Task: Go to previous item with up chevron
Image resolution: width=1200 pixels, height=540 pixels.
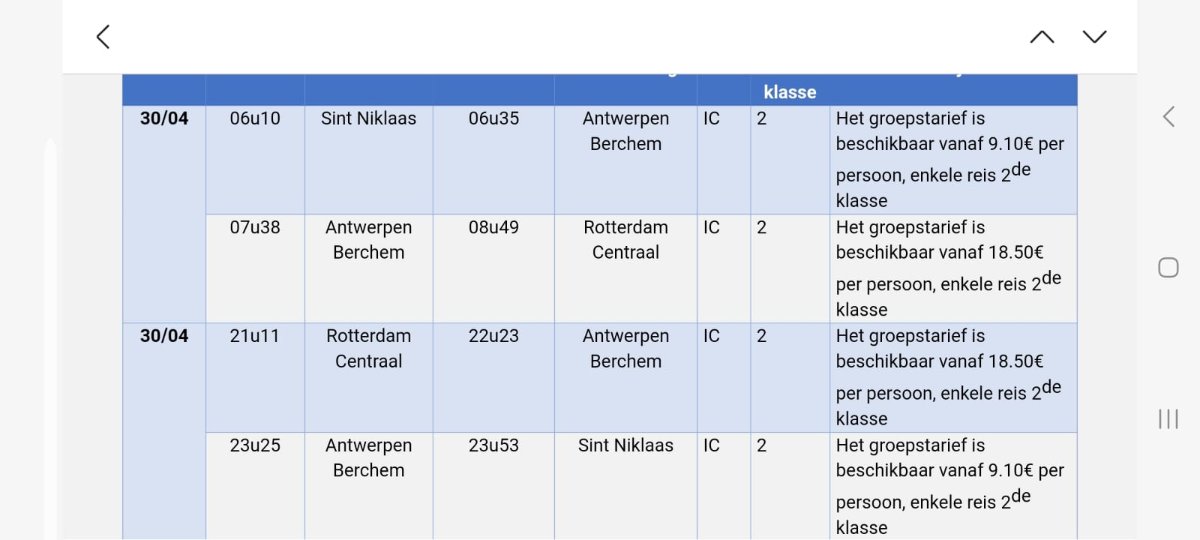Action: [1042, 37]
